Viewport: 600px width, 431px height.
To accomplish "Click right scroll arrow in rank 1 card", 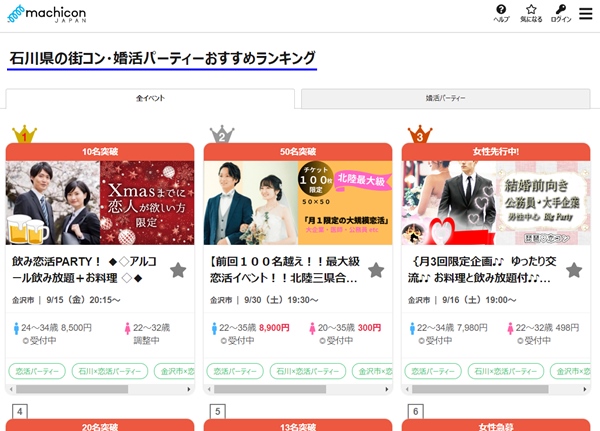I will [x=189, y=389].
